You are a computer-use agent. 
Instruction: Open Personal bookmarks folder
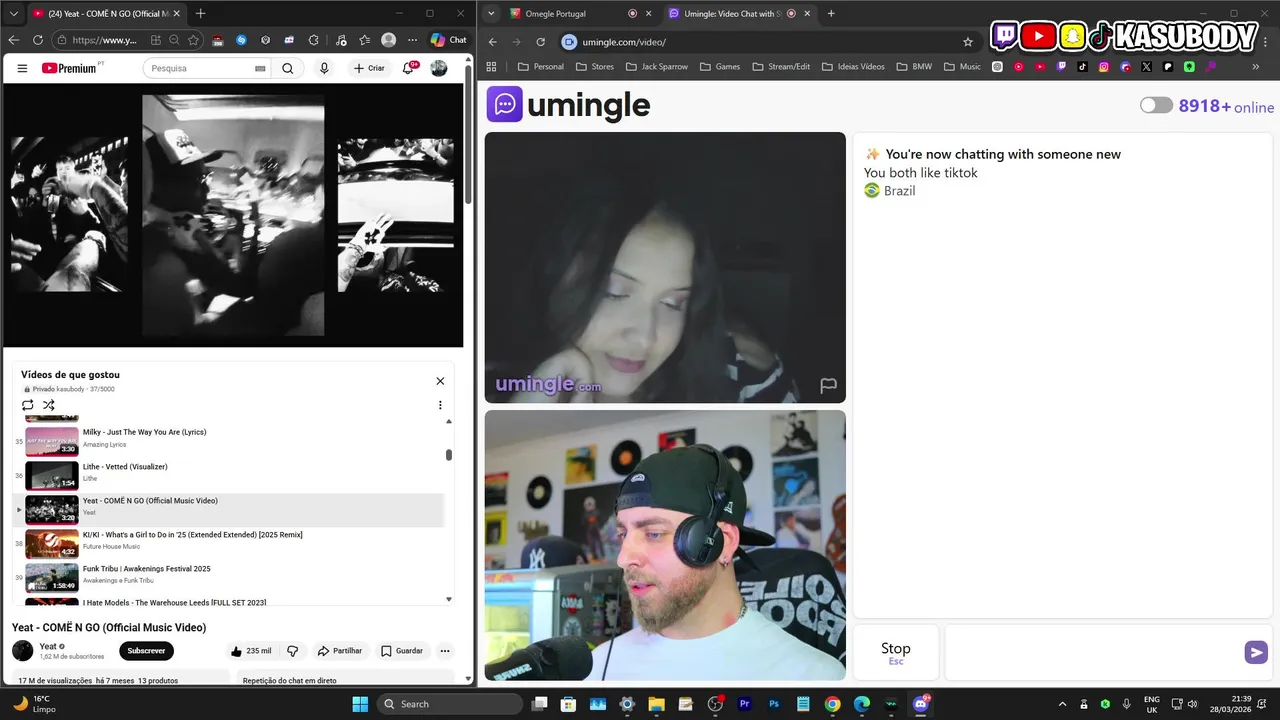(x=541, y=67)
